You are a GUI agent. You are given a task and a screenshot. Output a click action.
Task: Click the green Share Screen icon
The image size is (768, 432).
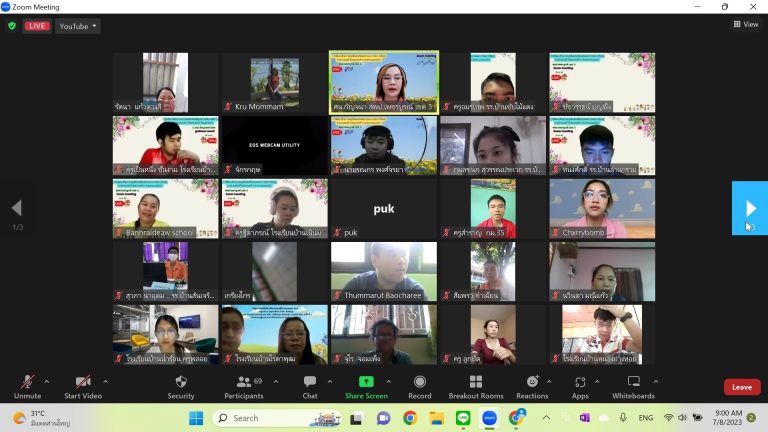366,382
